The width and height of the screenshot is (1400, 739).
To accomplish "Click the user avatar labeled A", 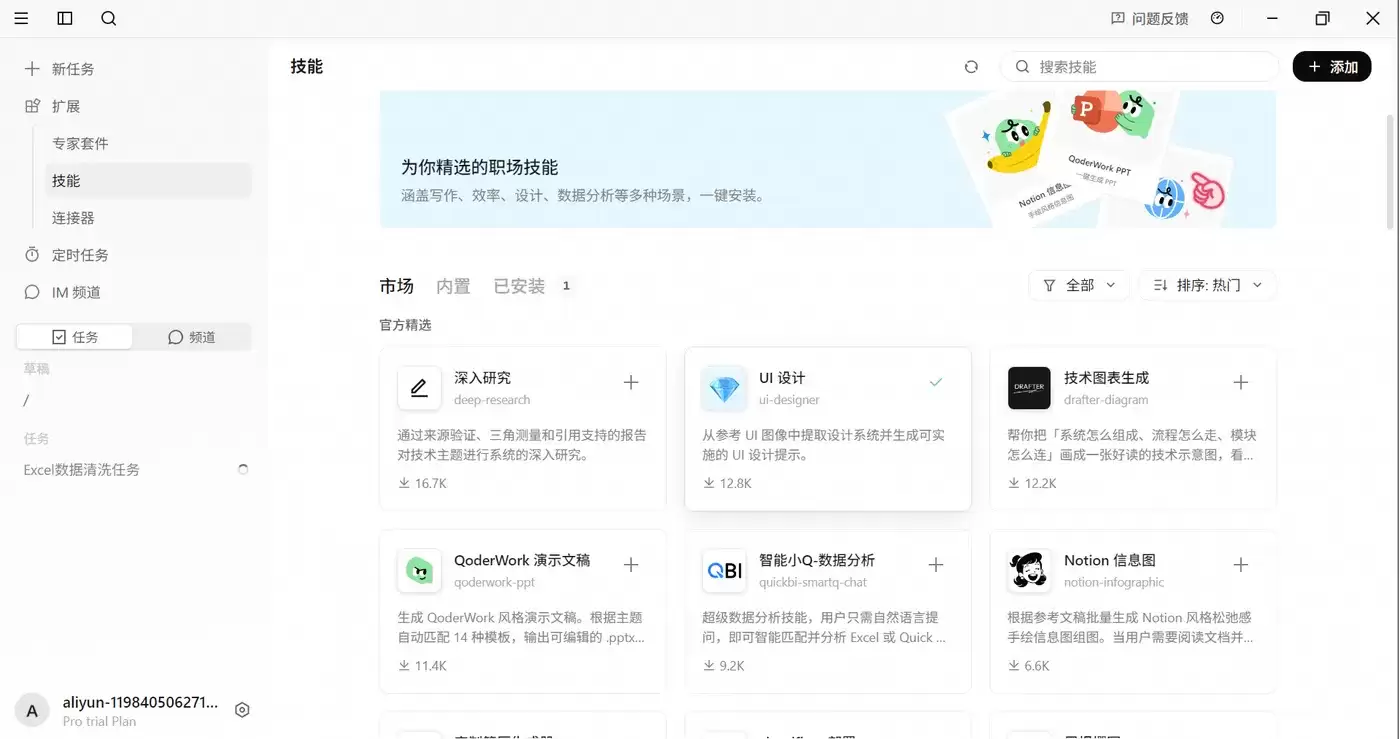I will click(x=32, y=711).
